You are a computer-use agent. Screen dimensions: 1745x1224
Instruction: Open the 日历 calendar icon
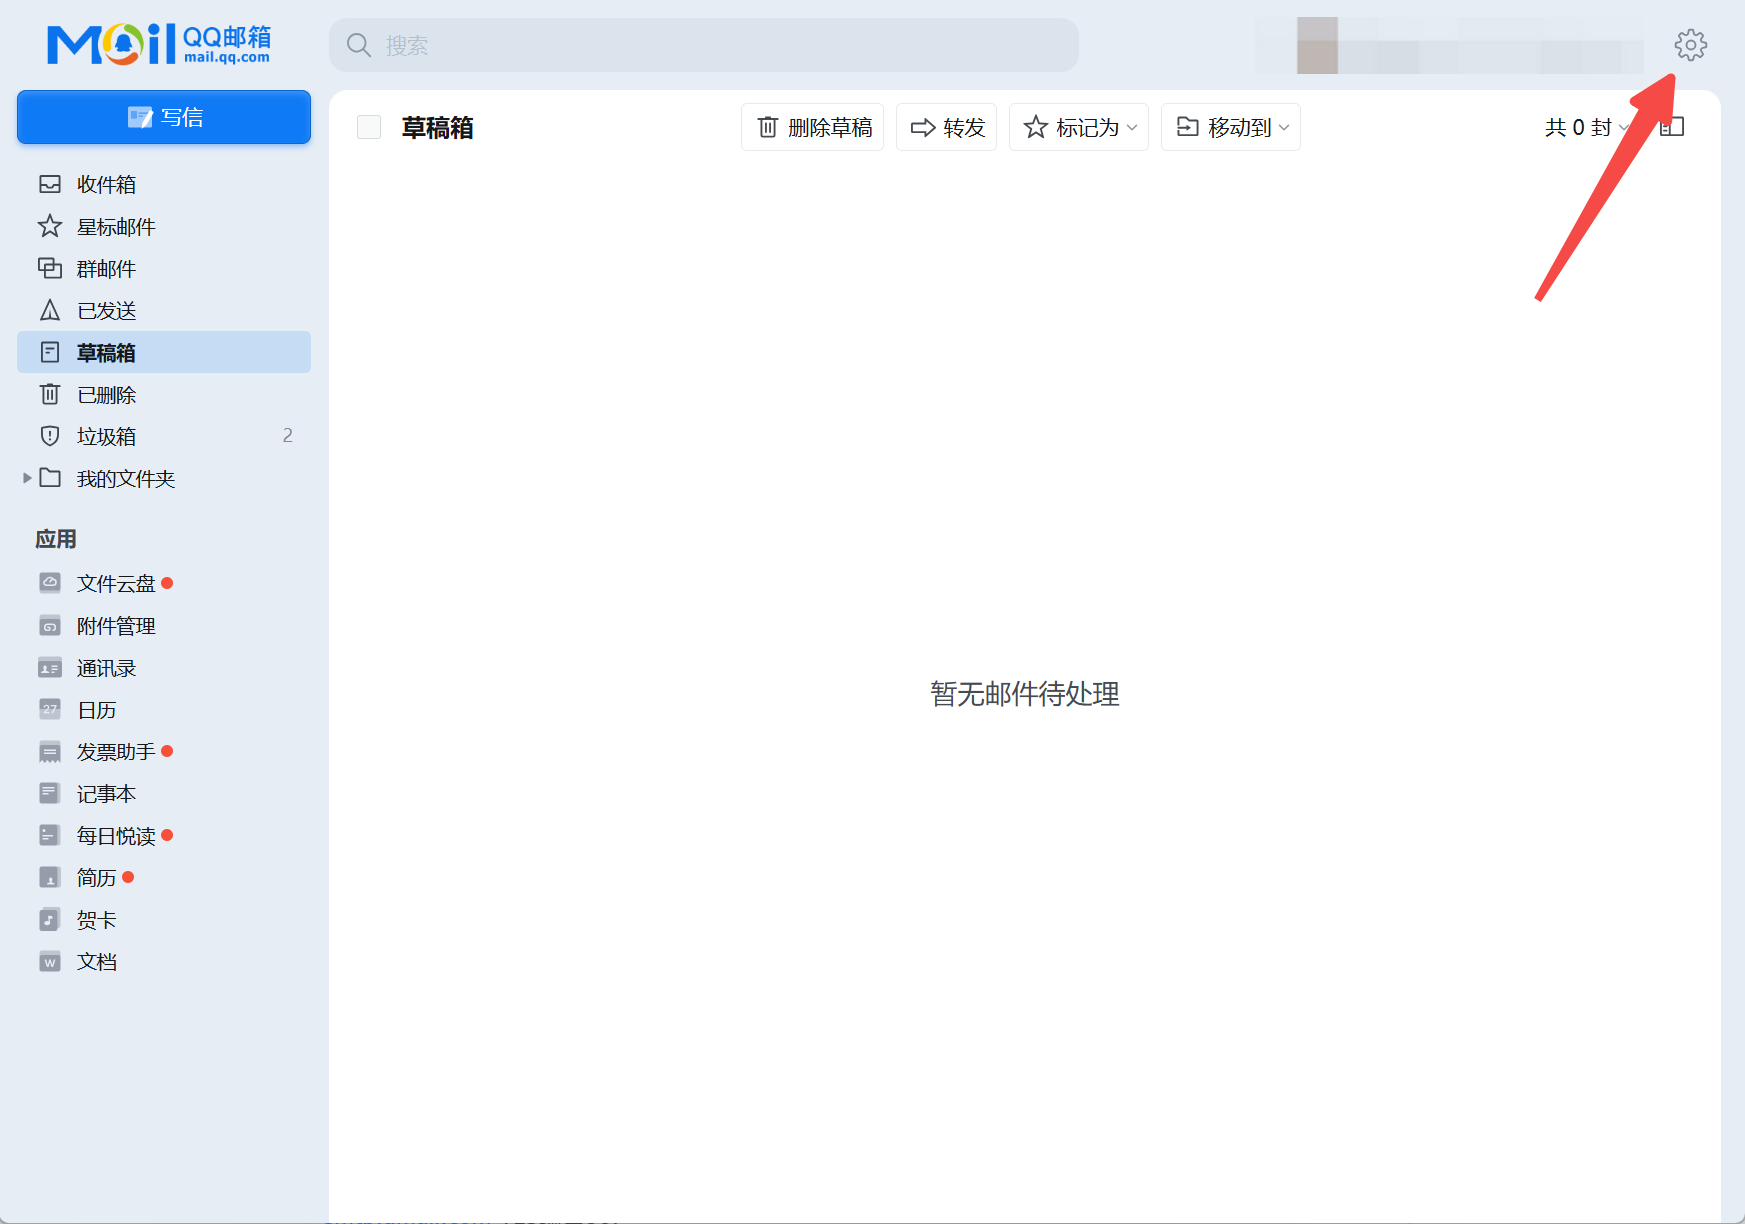click(x=50, y=709)
